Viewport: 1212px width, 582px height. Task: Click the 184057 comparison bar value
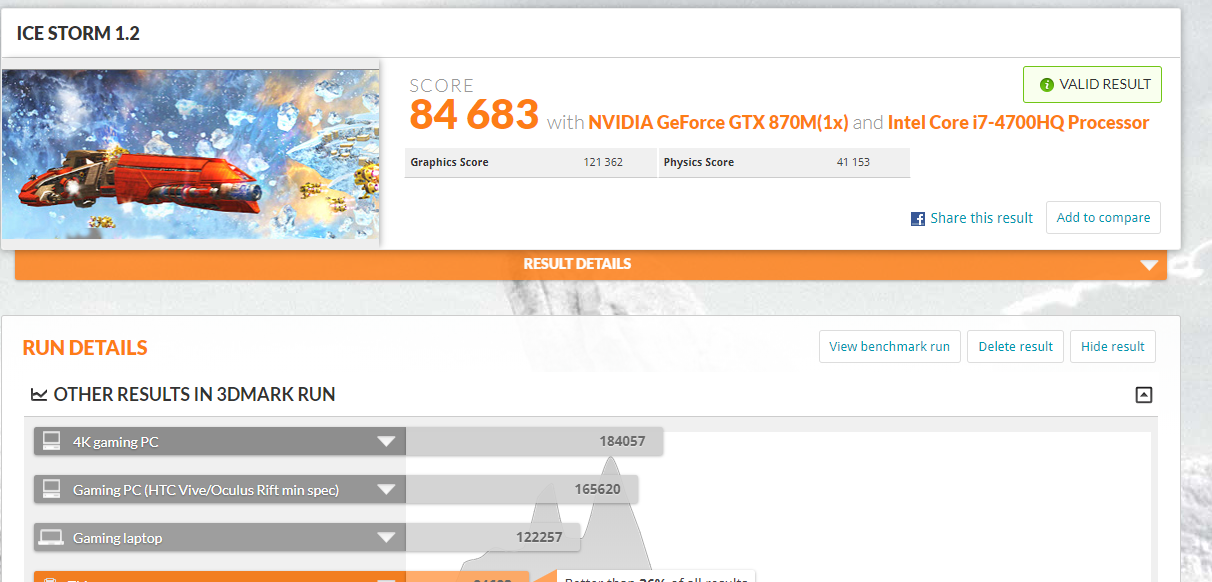coord(622,441)
